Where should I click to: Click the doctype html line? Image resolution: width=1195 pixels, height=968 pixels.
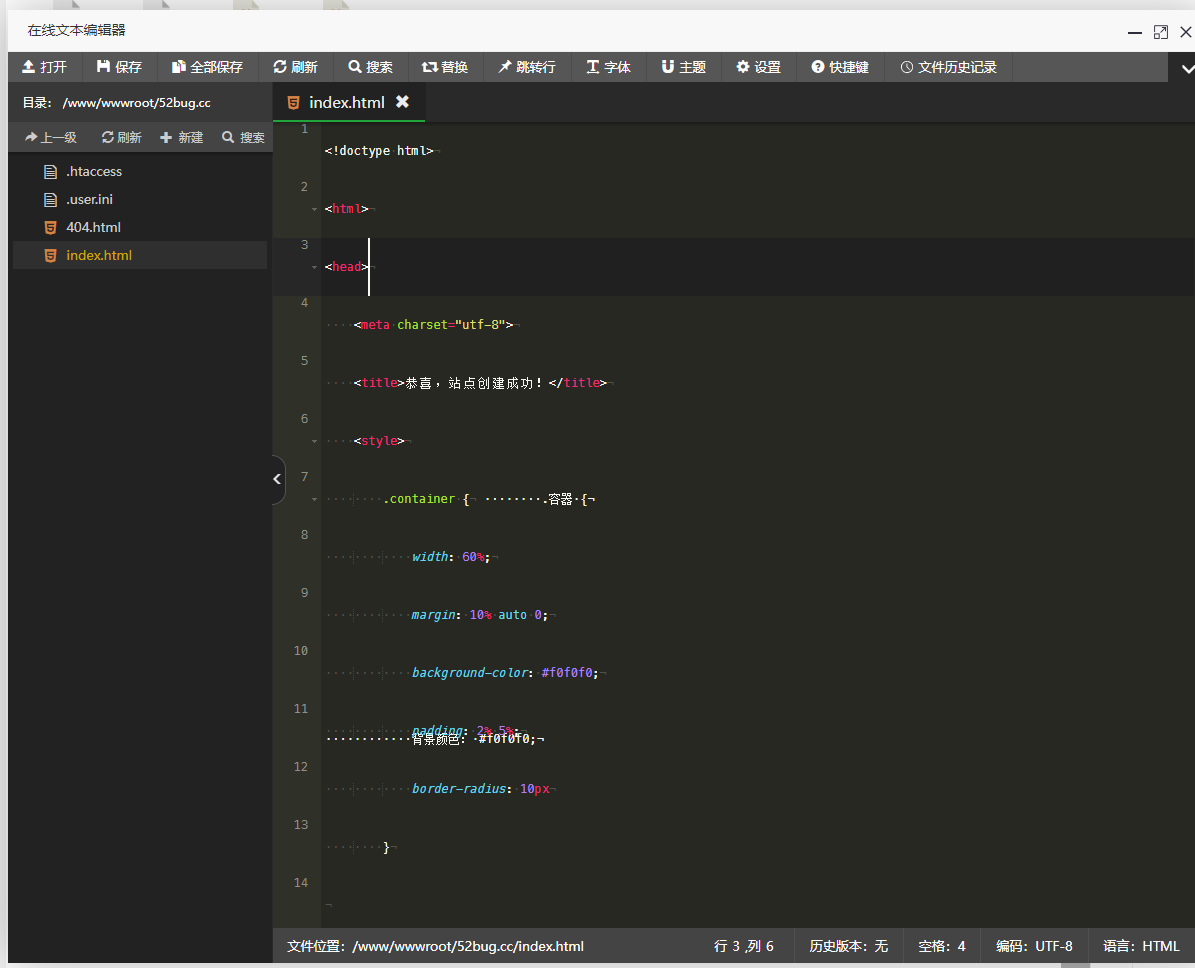379,151
